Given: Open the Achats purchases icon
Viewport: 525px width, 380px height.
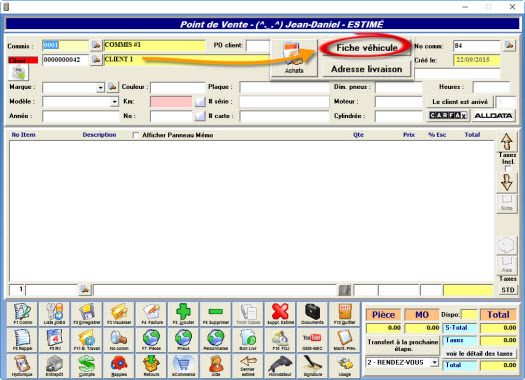Looking at the screenshot, I should [x=294, y=58].
